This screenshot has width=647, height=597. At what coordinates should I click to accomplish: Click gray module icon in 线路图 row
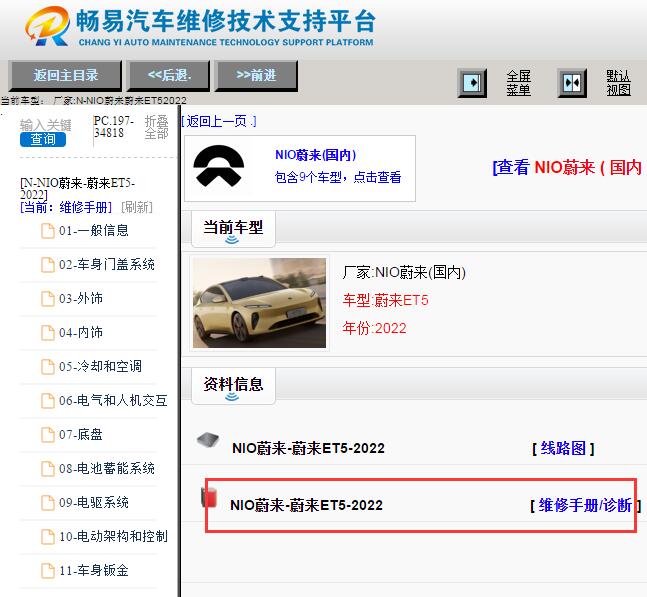point(208,440)
